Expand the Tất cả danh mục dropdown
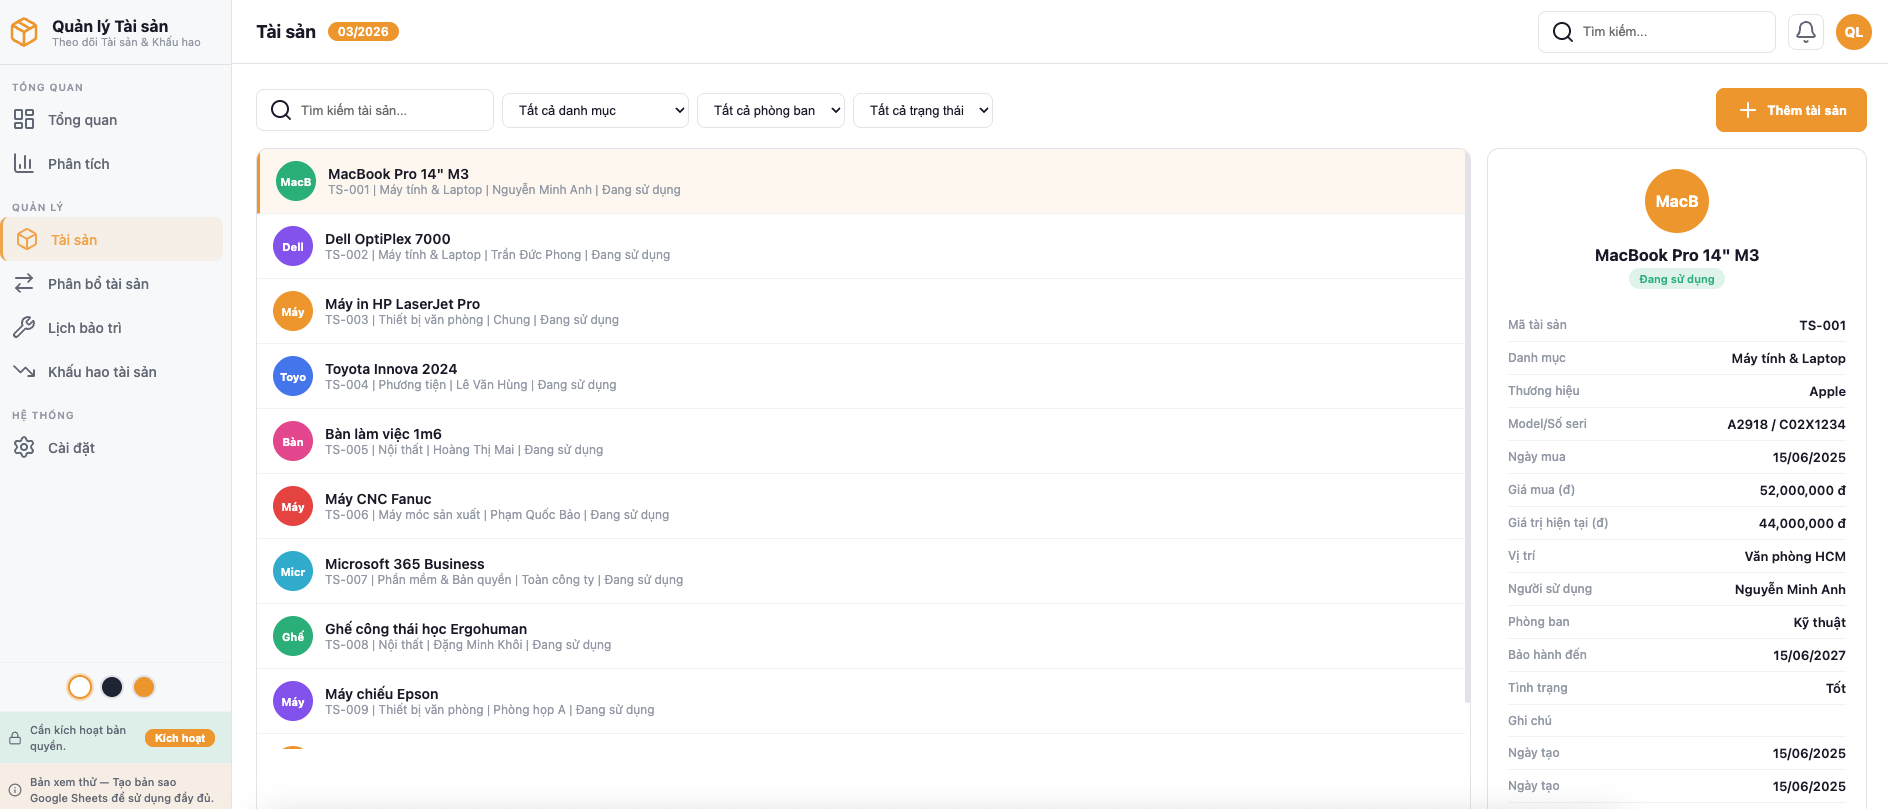 tap(595, 110)
